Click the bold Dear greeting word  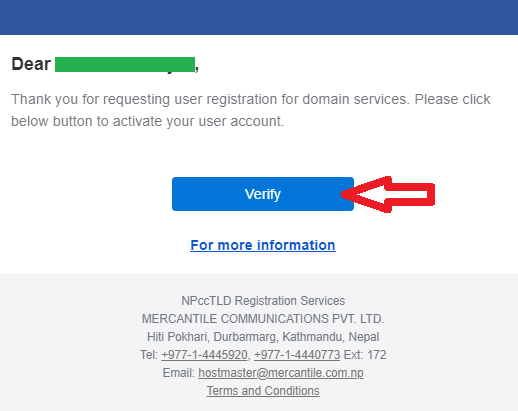[x=31, y=64]
